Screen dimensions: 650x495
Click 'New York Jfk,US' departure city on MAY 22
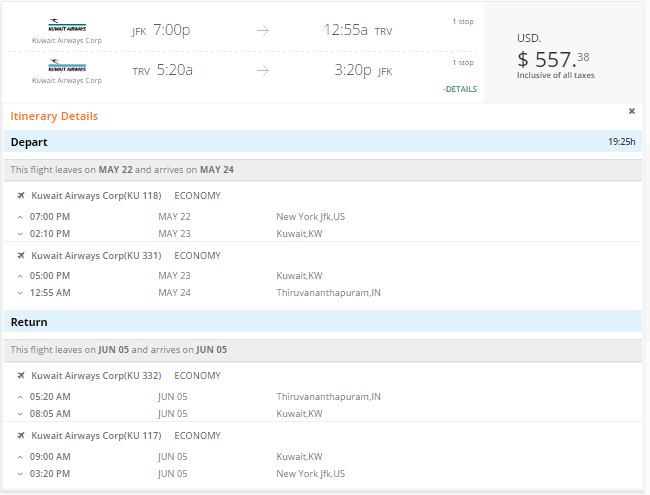310,217
